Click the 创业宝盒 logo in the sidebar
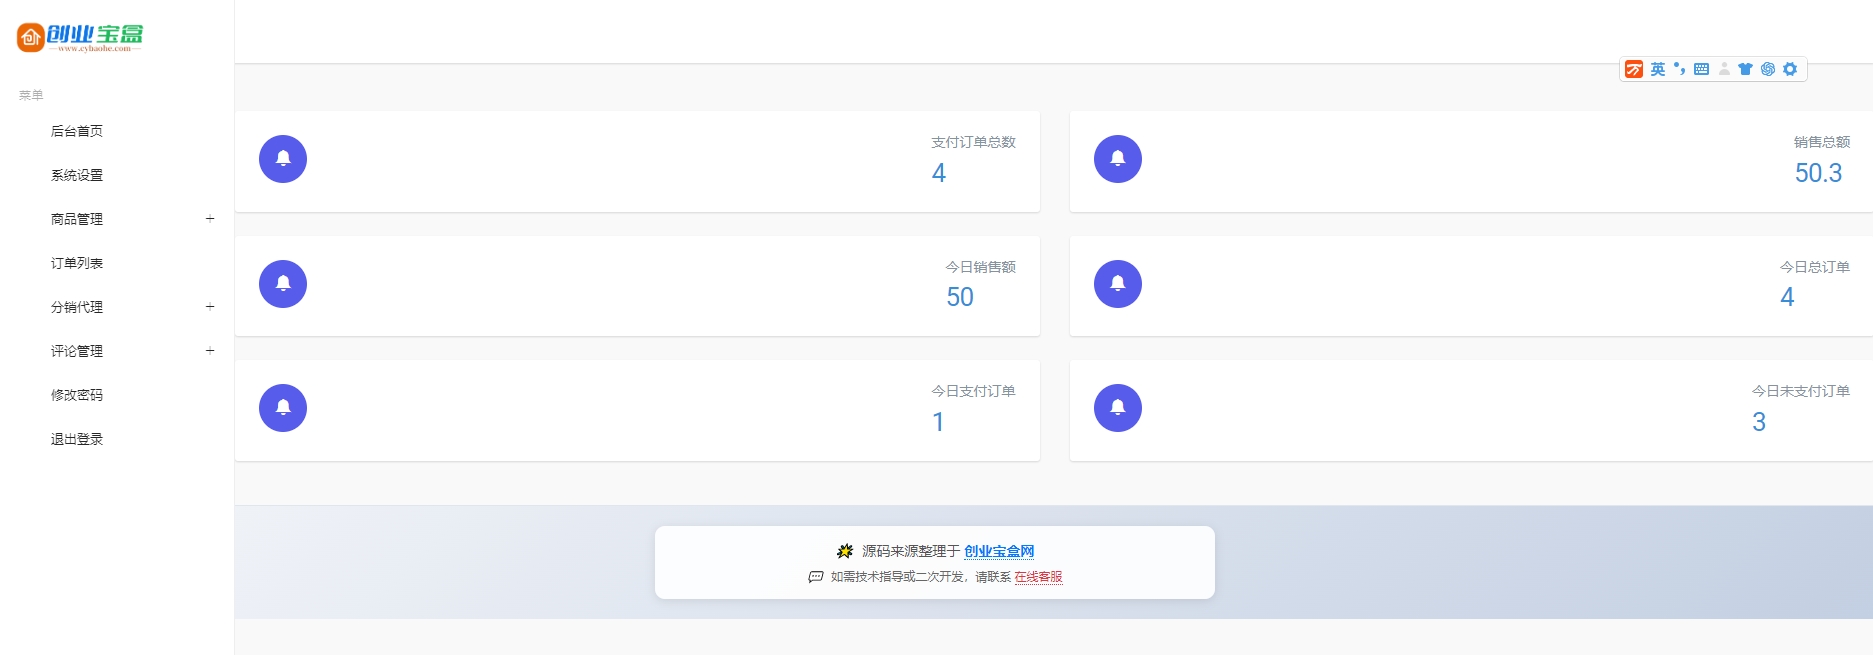The height and width of the screenshot is (655, 1873). tap(80, 37)
